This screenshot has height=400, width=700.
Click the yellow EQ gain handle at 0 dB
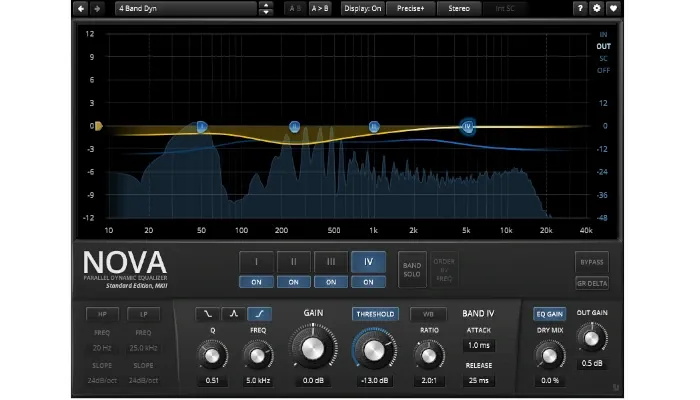click(99, 126)
